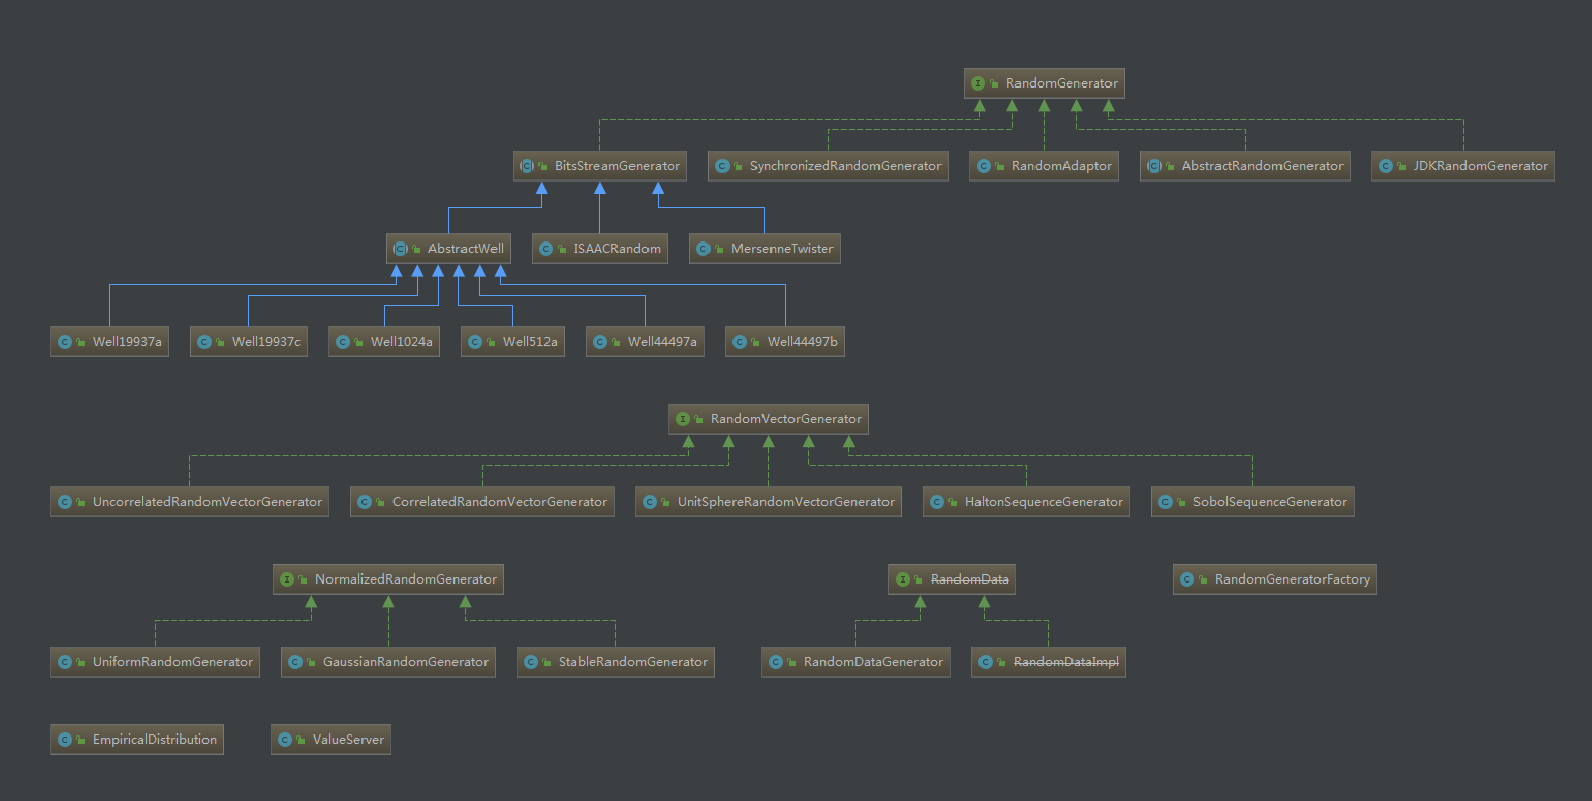The height and width of the screenshot is (801, 1592).
Task: Click the interface icon on RandomVectorGenerator
Action: [x=683, y=419]
